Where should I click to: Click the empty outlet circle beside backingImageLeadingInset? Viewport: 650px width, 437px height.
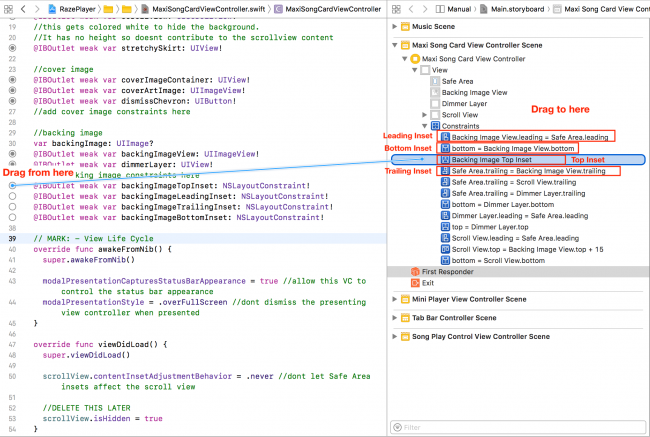pyautogui.click(x=11, y=197)
